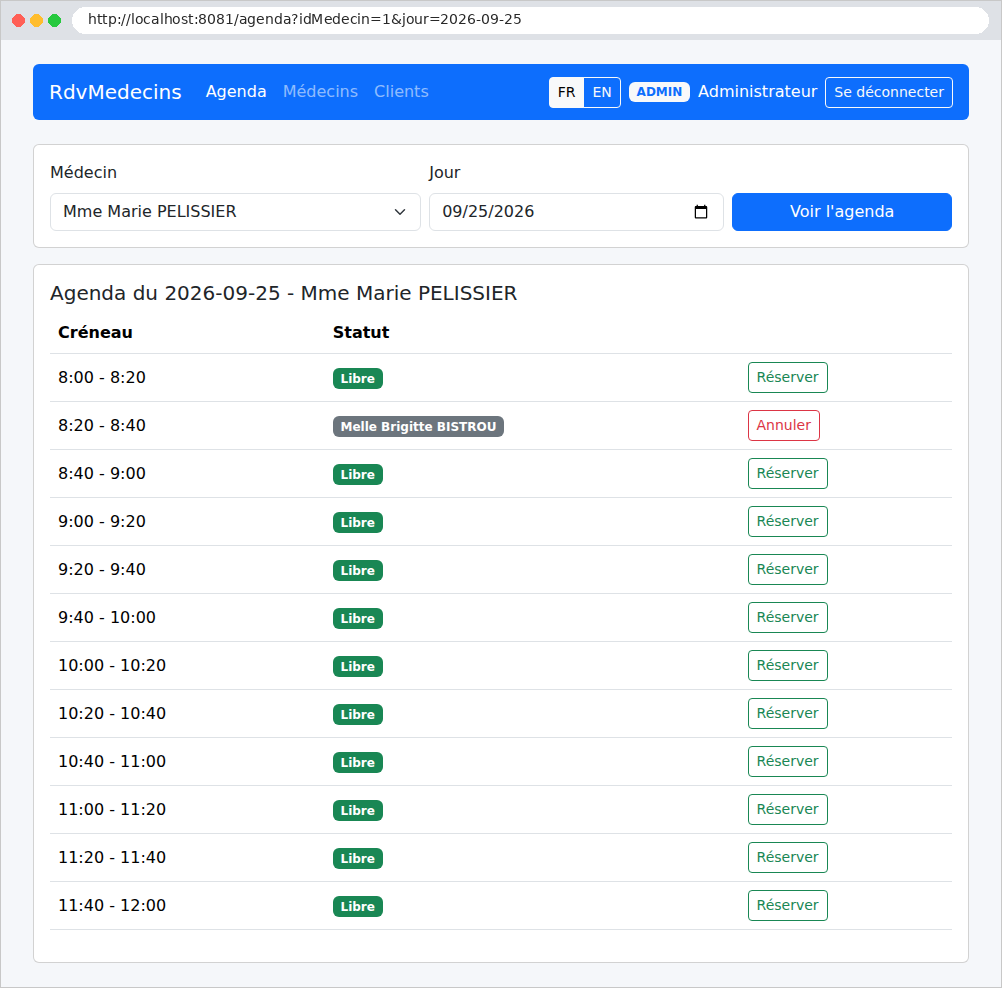
Task: Click the Créneau column header
Action: 95,332
